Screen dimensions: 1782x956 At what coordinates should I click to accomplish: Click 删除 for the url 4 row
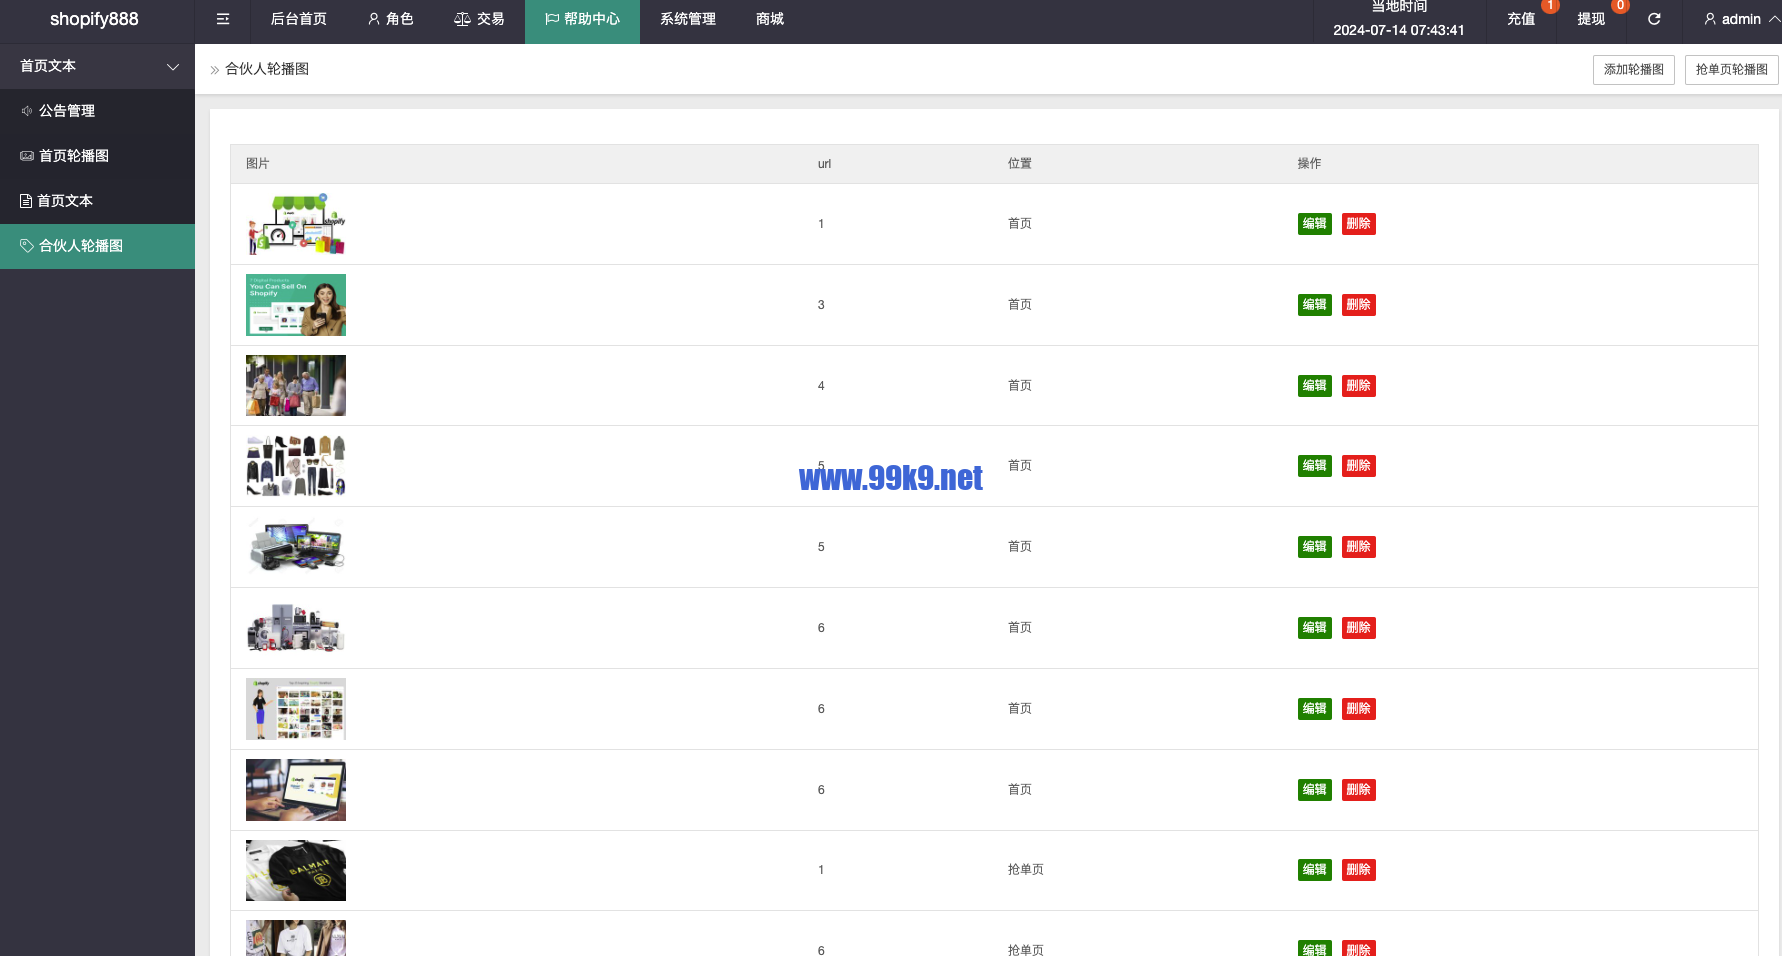[x=1359, y=386]
